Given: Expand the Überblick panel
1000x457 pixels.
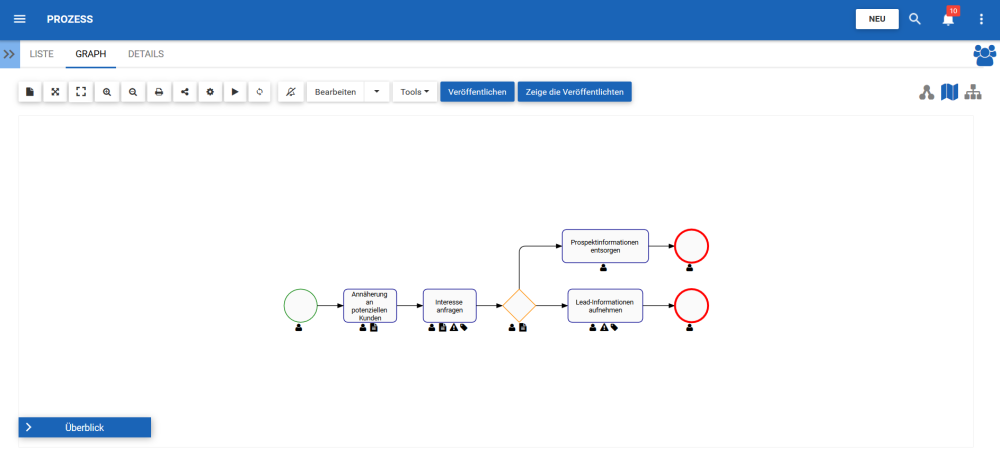Looking at the screenshot, I should coord(85,428).
